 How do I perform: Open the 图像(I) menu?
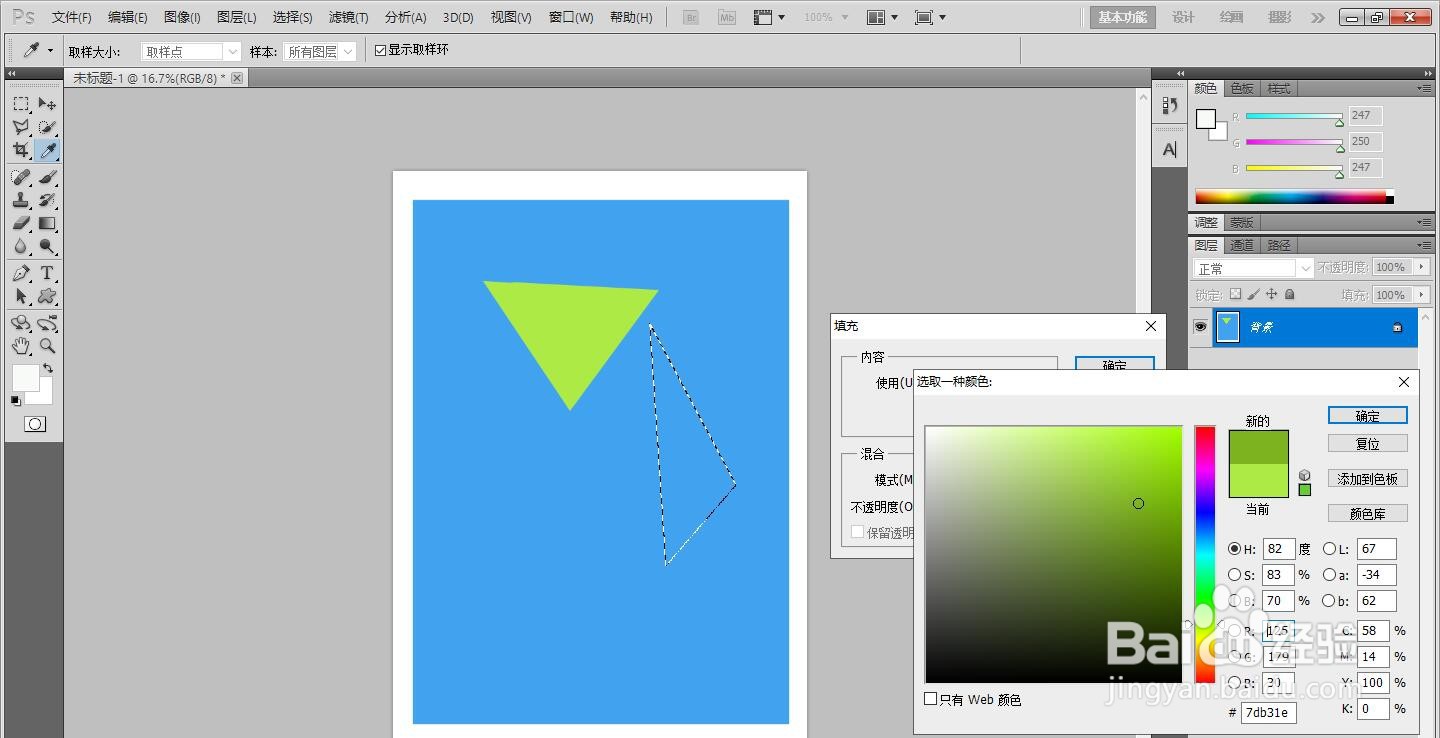[x=182, y=18]
